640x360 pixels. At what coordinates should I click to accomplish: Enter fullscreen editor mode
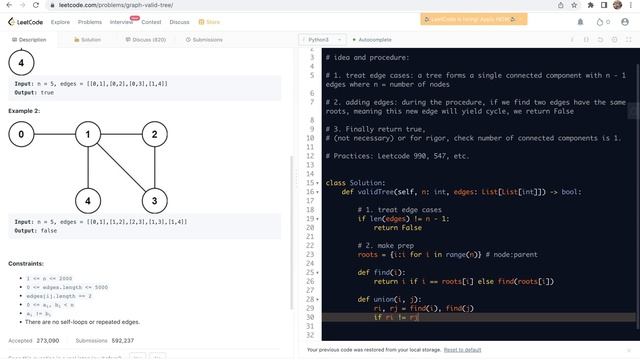[x=629, y=40]
